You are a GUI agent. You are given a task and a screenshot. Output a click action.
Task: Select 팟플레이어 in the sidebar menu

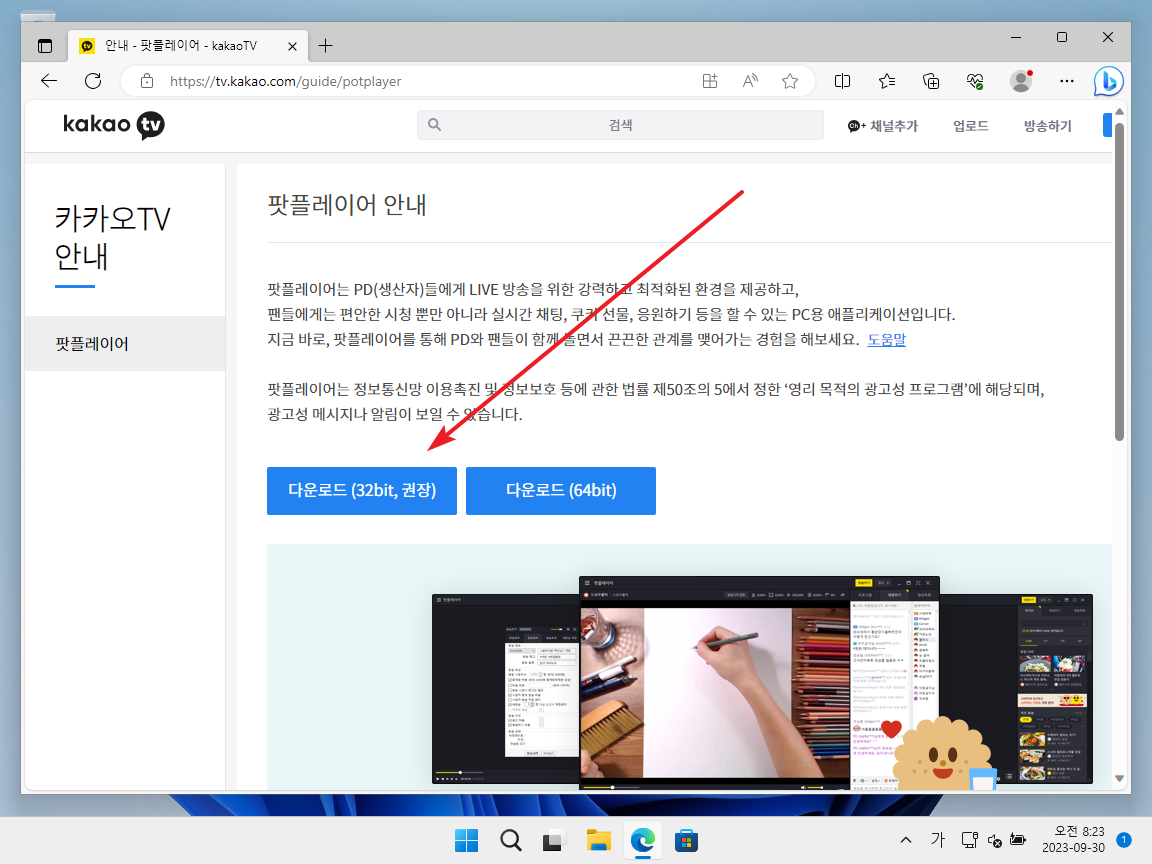pos(125,343)
